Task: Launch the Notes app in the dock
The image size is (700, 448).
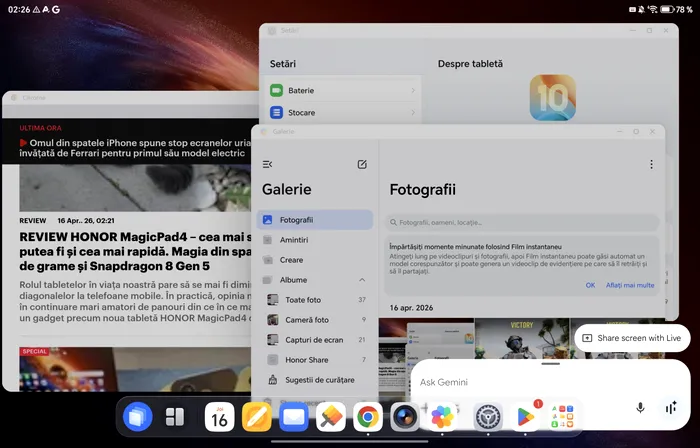Action: (x=257, y=417)
